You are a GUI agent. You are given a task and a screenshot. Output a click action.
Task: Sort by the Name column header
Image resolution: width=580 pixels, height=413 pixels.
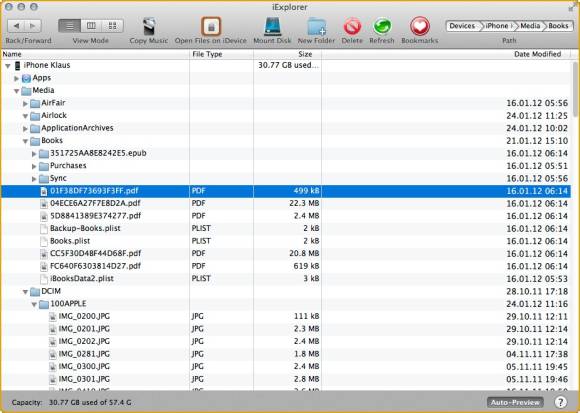tap(95, 54)
